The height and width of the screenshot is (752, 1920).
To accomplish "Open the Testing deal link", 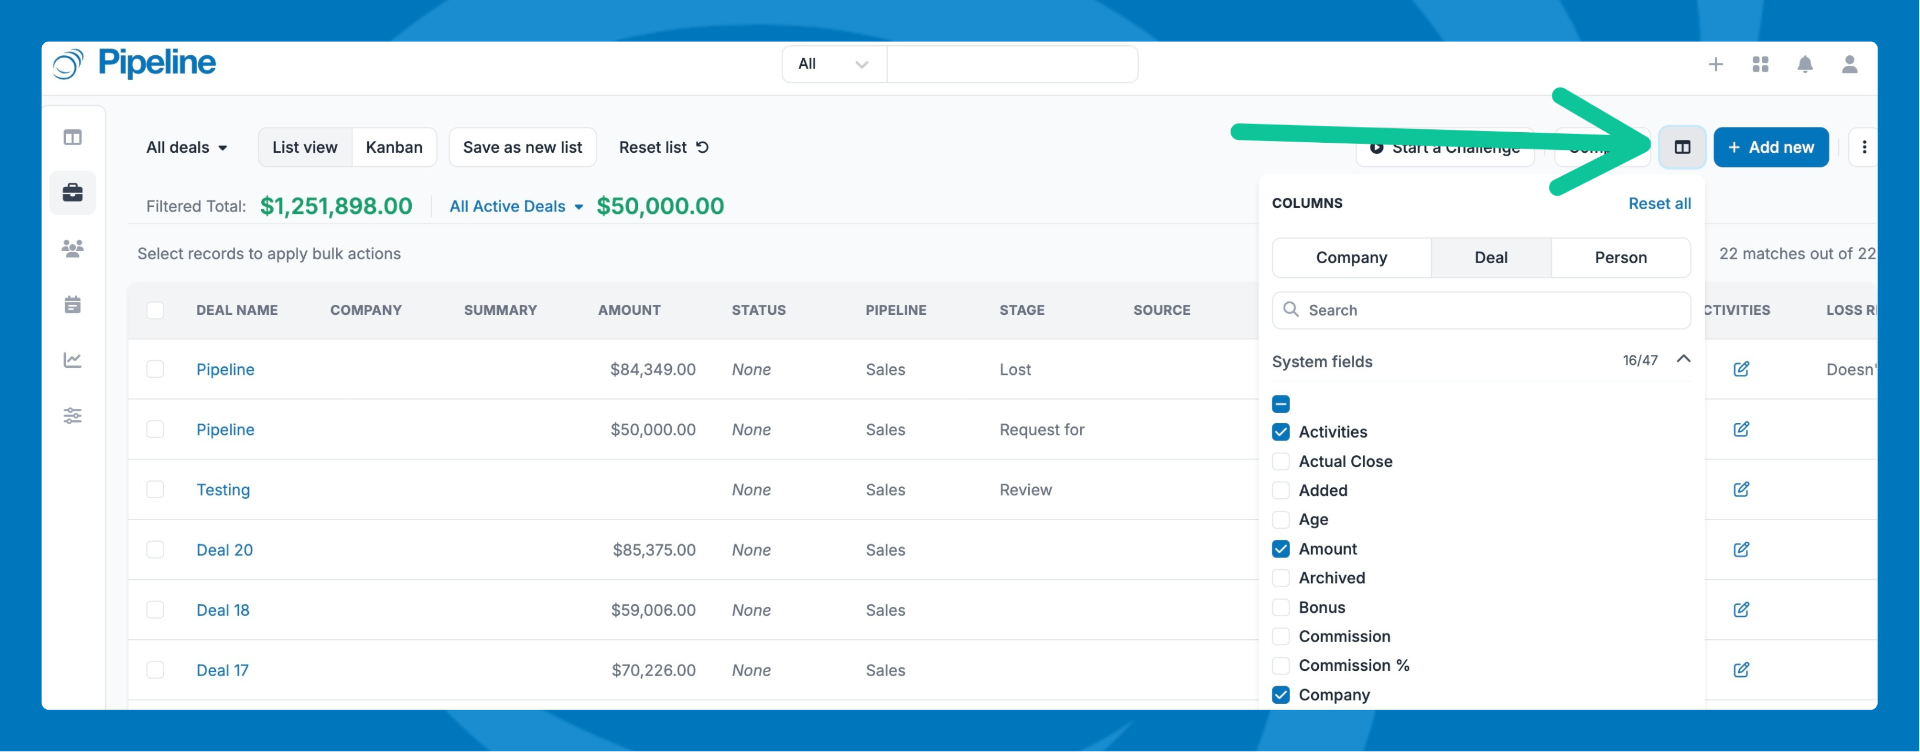I will (223, 489).
